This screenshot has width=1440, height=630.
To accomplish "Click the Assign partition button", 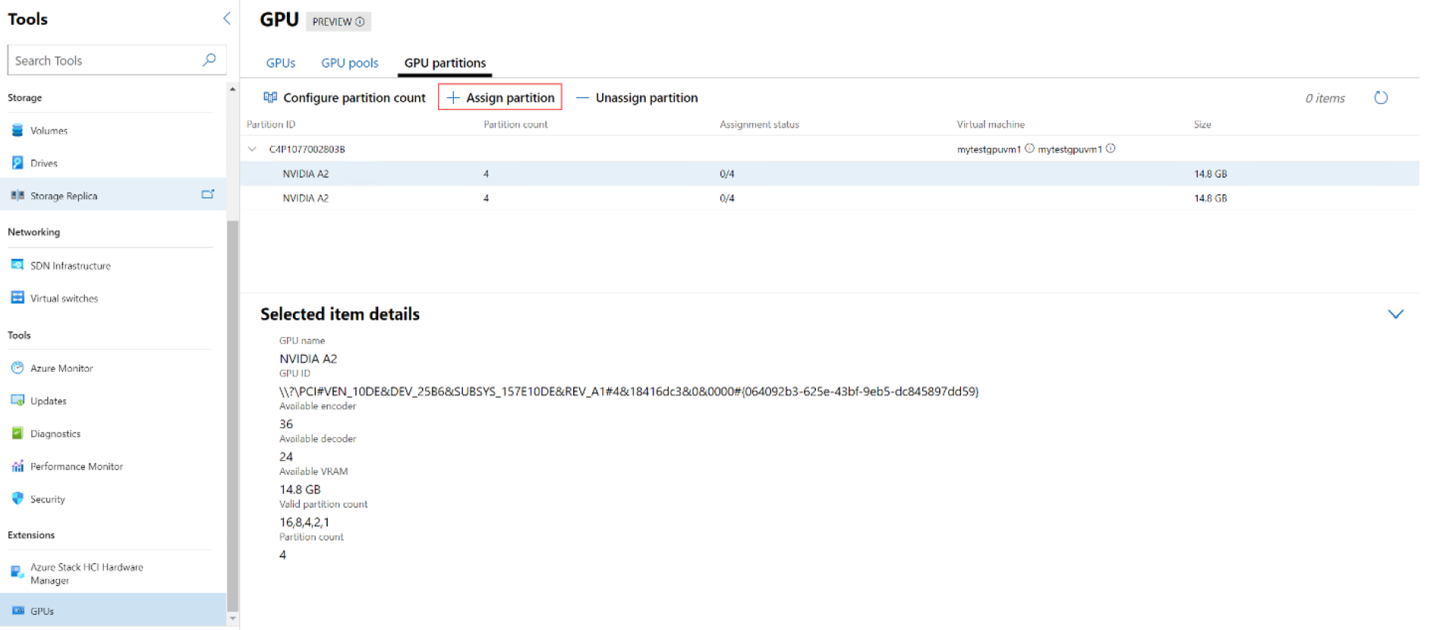I will [500, 98].
